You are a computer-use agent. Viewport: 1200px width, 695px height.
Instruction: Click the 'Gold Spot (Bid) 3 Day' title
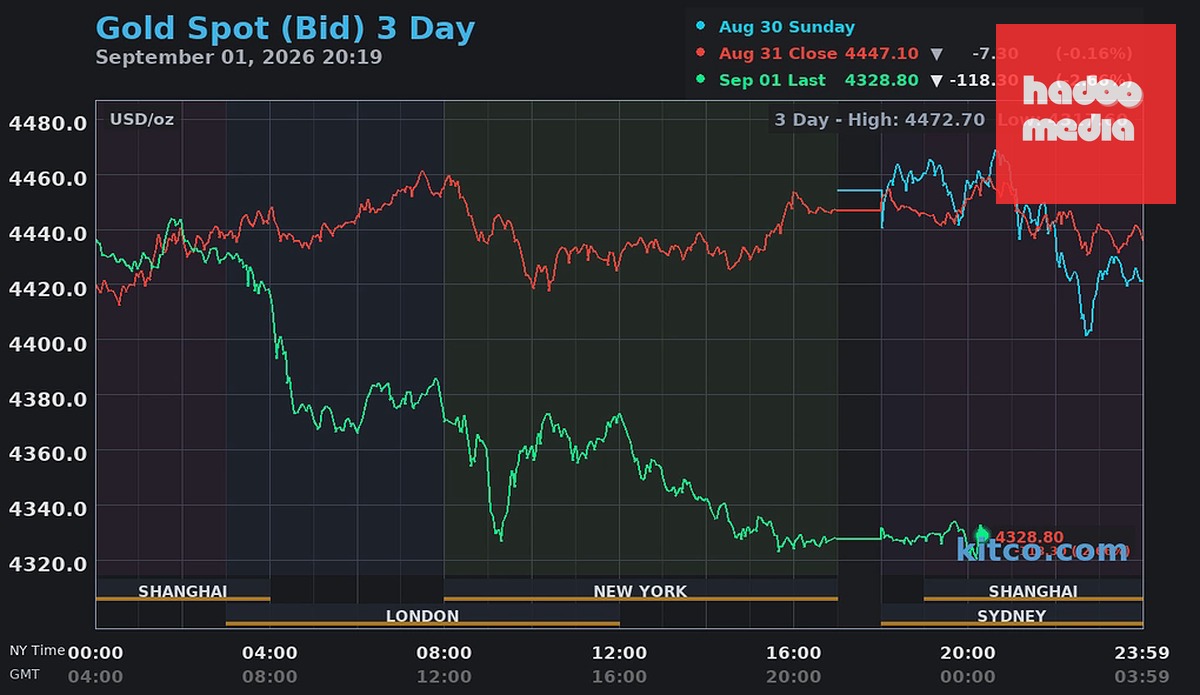(285, 29)
